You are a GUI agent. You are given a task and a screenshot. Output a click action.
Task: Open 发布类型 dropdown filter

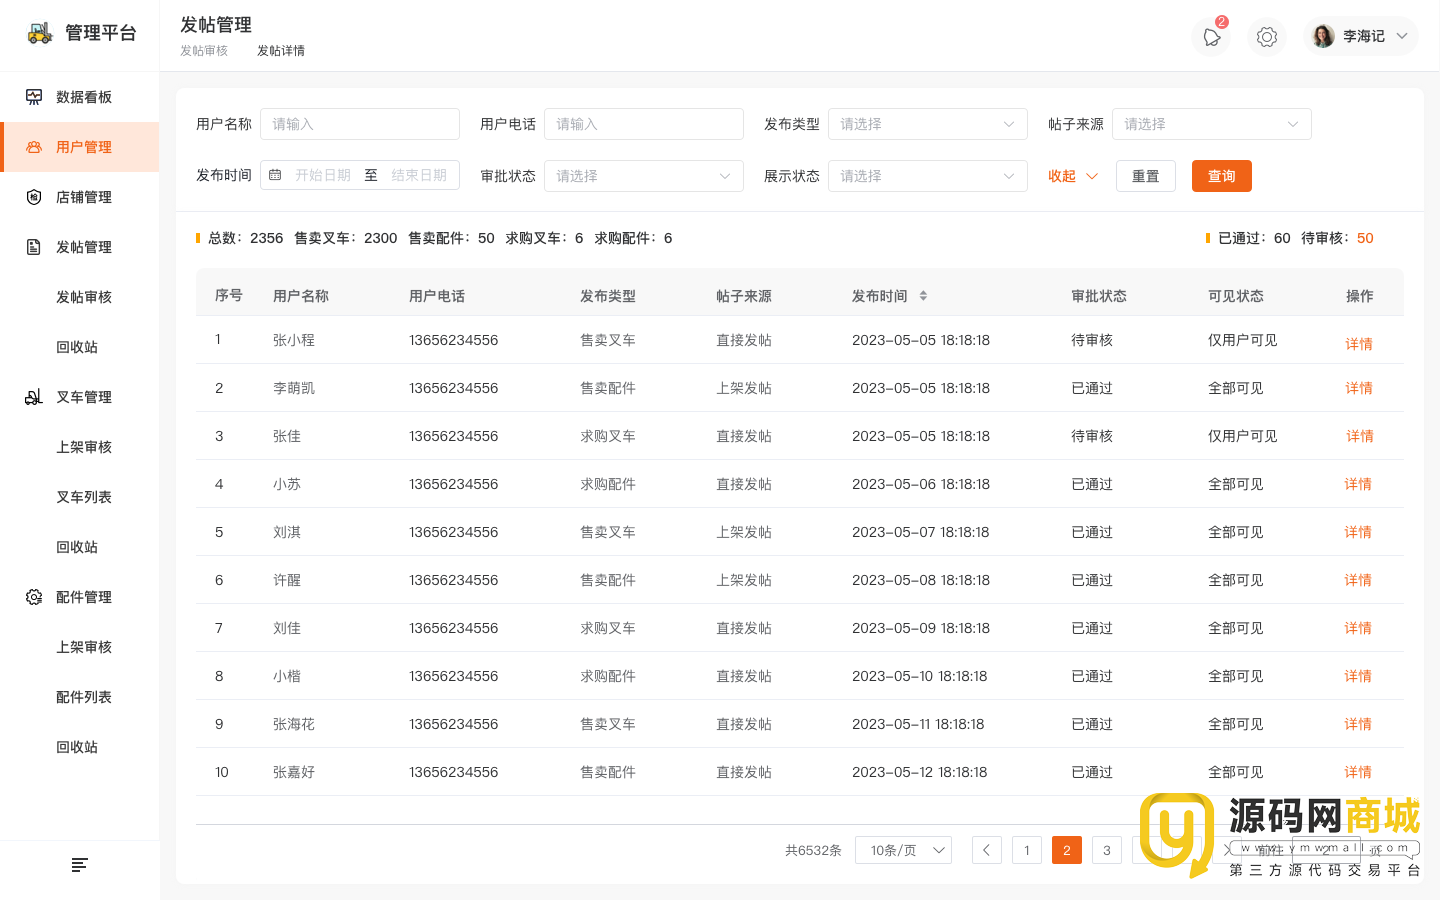coord(927,124)
